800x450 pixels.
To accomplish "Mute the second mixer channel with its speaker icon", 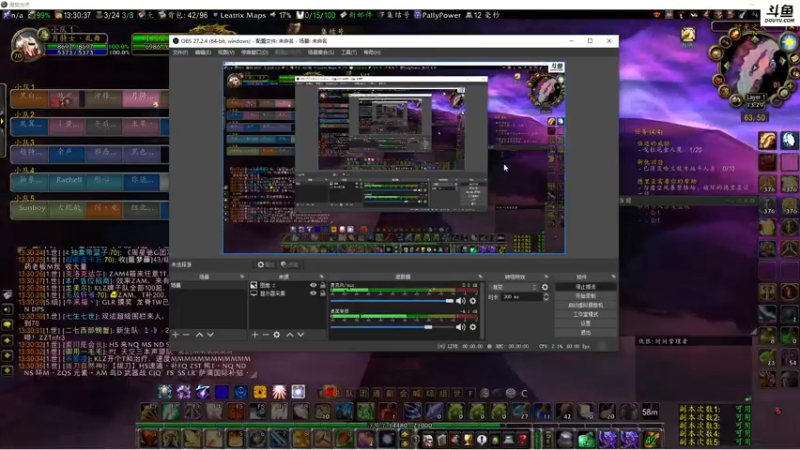I will (461, 327).
